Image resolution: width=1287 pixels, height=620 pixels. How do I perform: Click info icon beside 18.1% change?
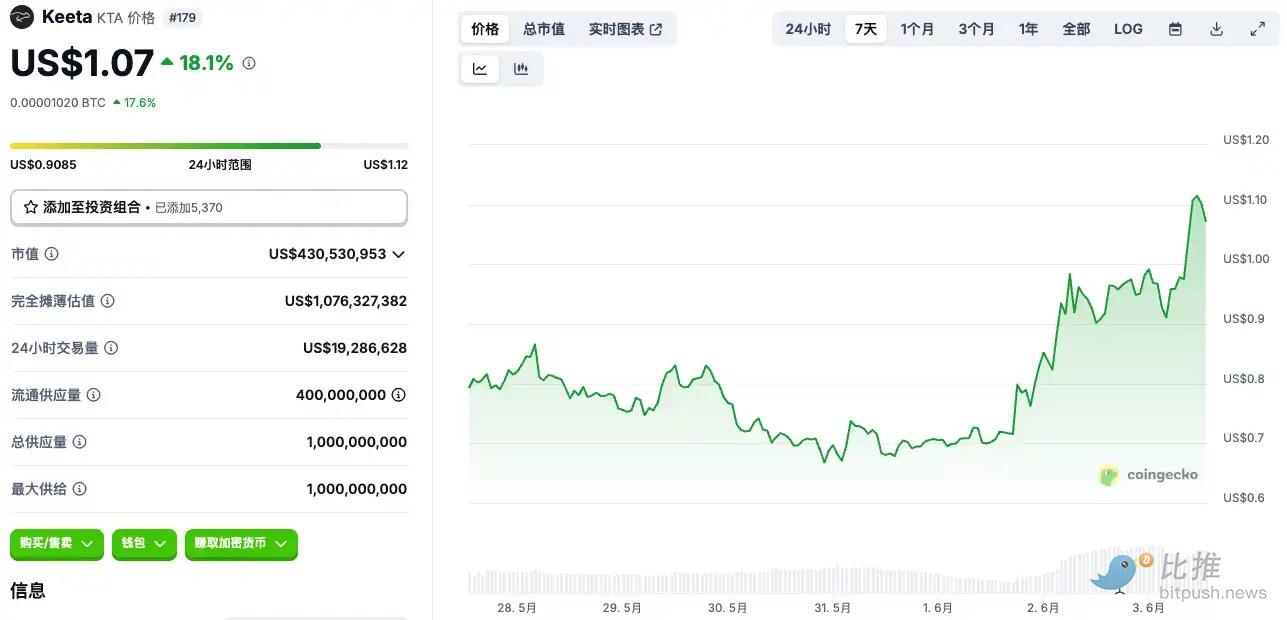click(249, 63)
